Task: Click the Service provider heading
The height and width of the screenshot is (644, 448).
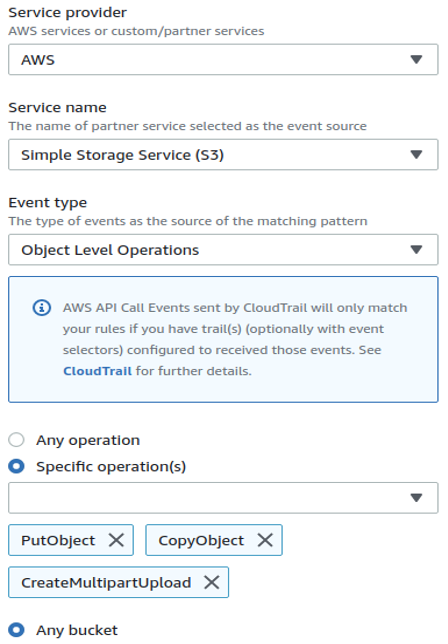Action: click(67, 13)
